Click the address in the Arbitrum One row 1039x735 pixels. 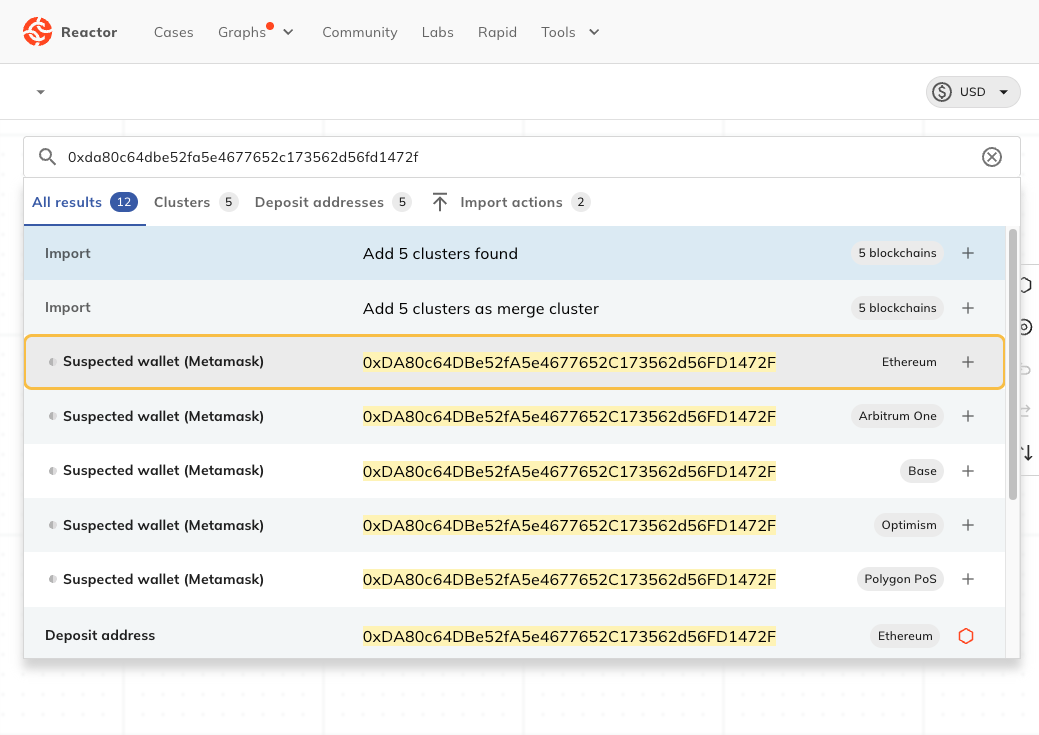pyautogui.click(x=569, y=417)
